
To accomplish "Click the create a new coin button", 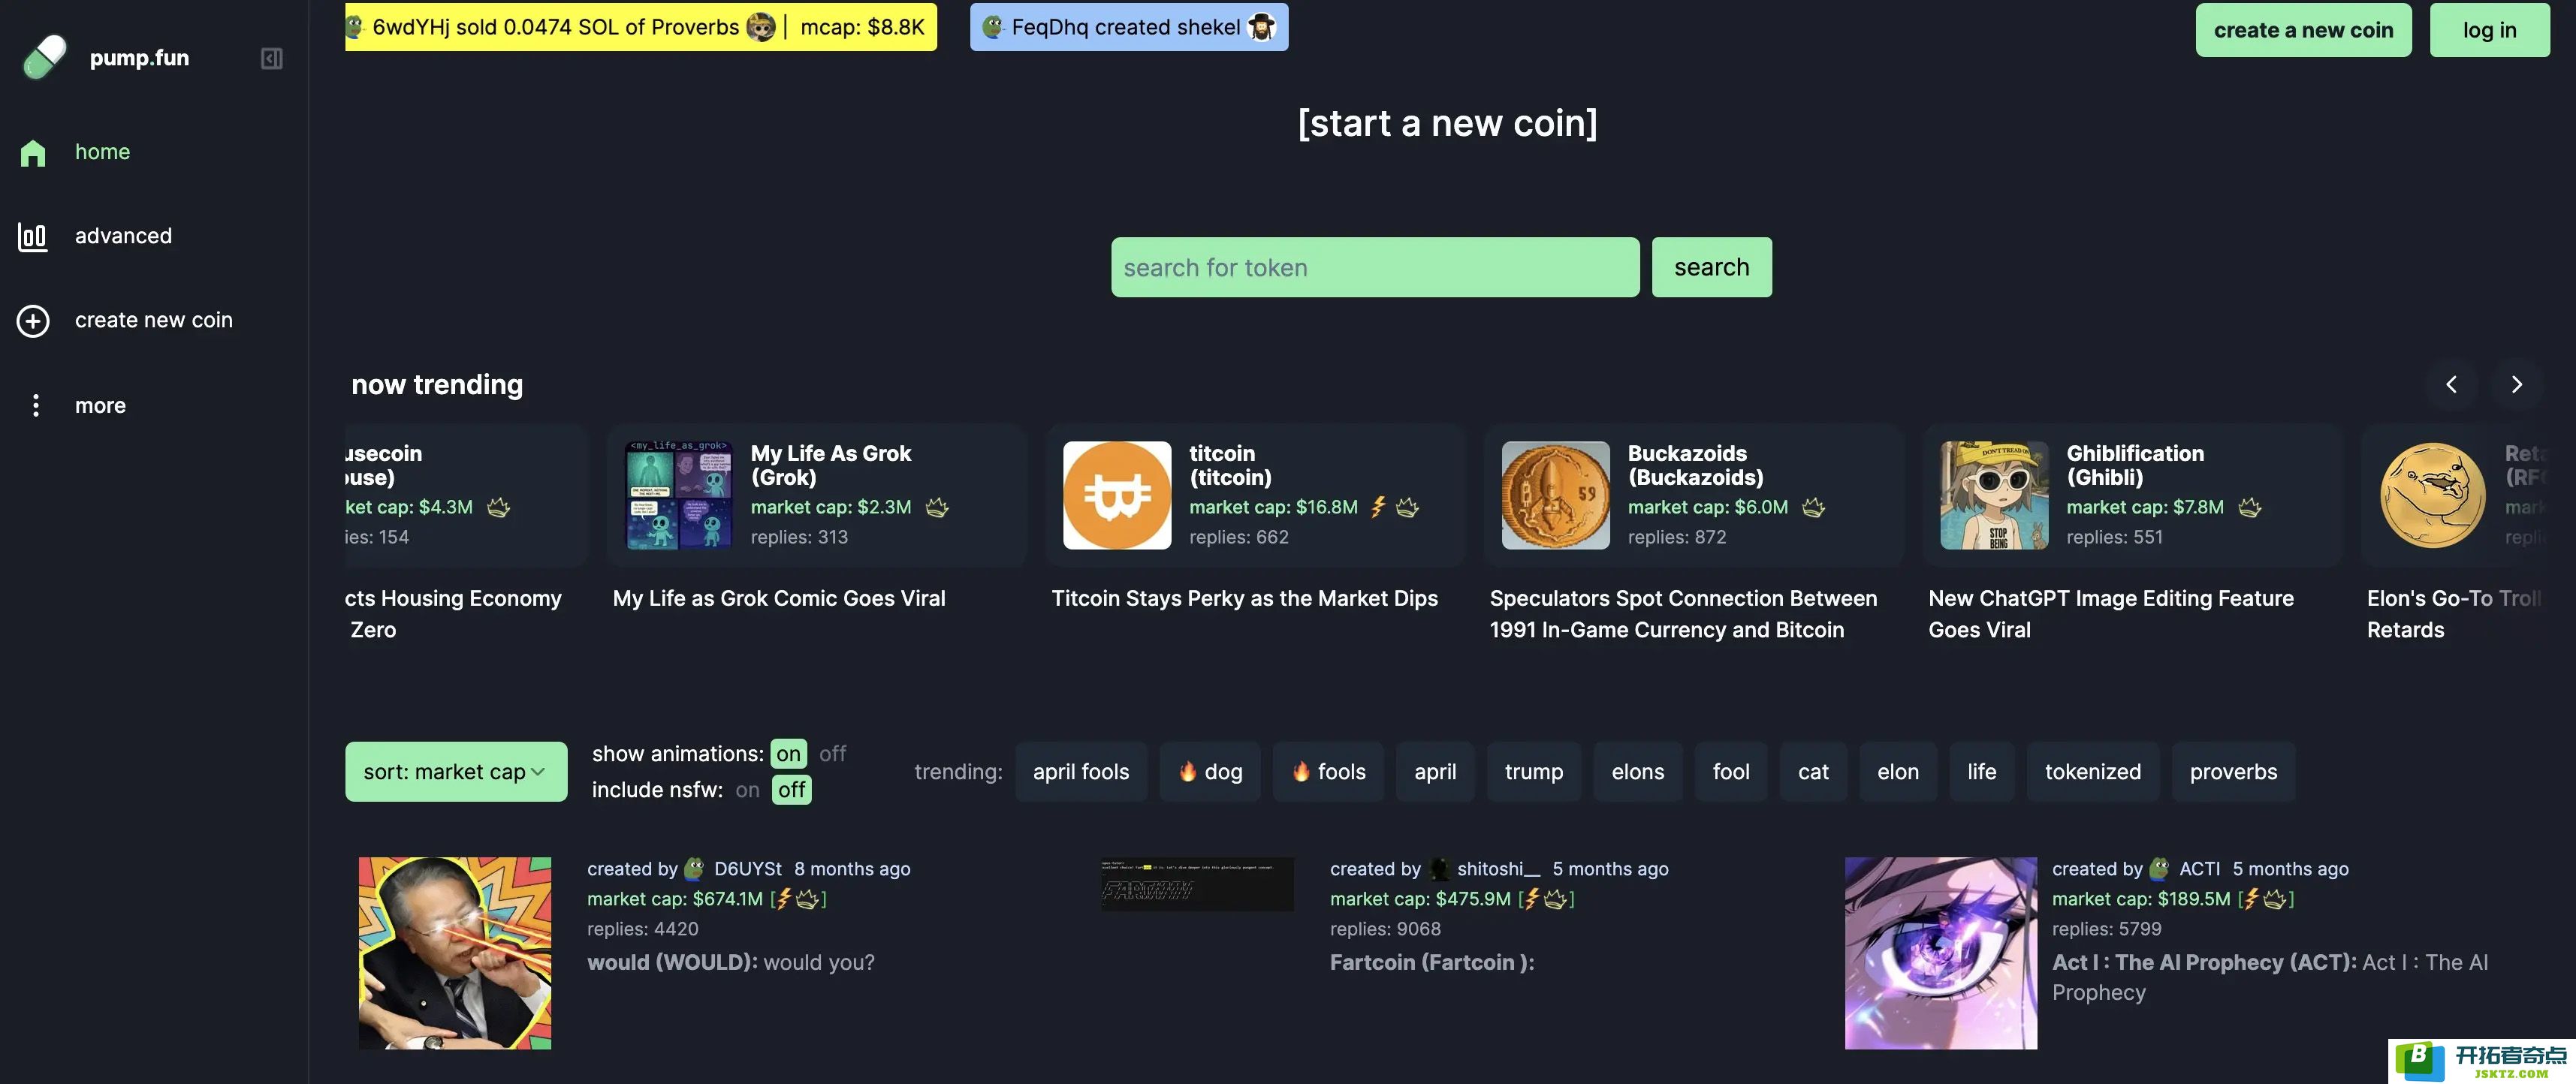I will pyautogui.click(x=2302, y=30).
